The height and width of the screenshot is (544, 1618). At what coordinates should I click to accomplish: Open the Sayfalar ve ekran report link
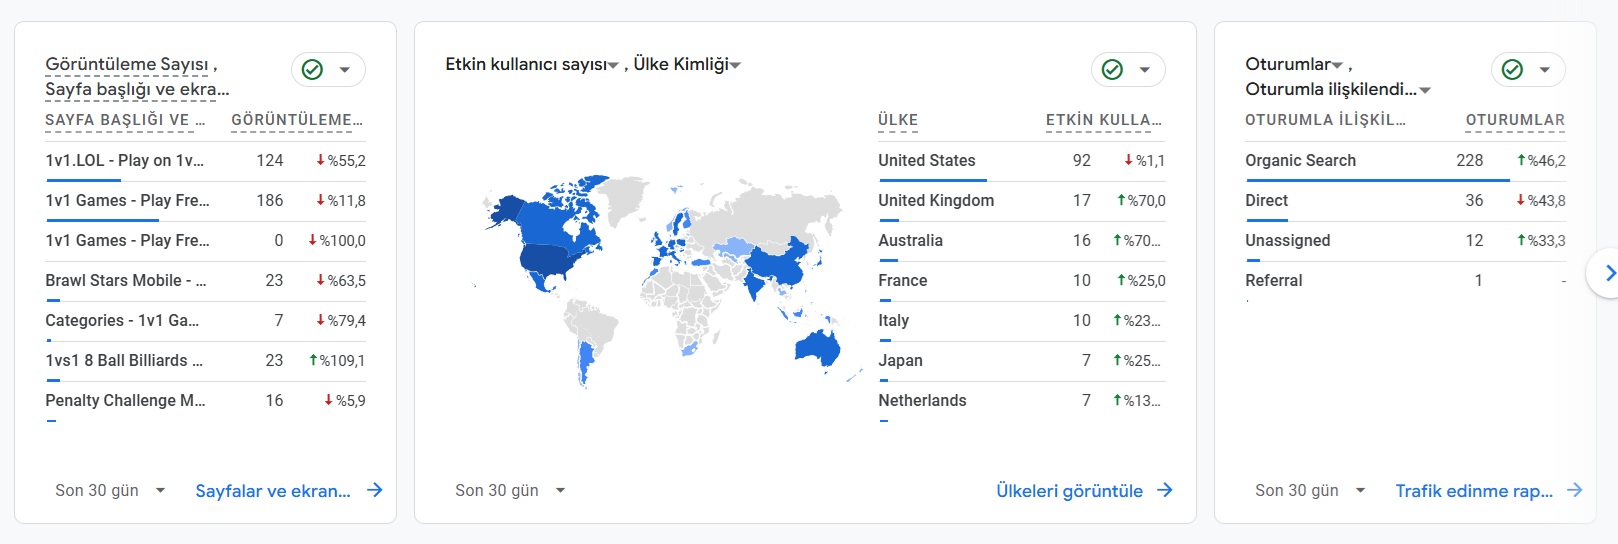[273, 491]
